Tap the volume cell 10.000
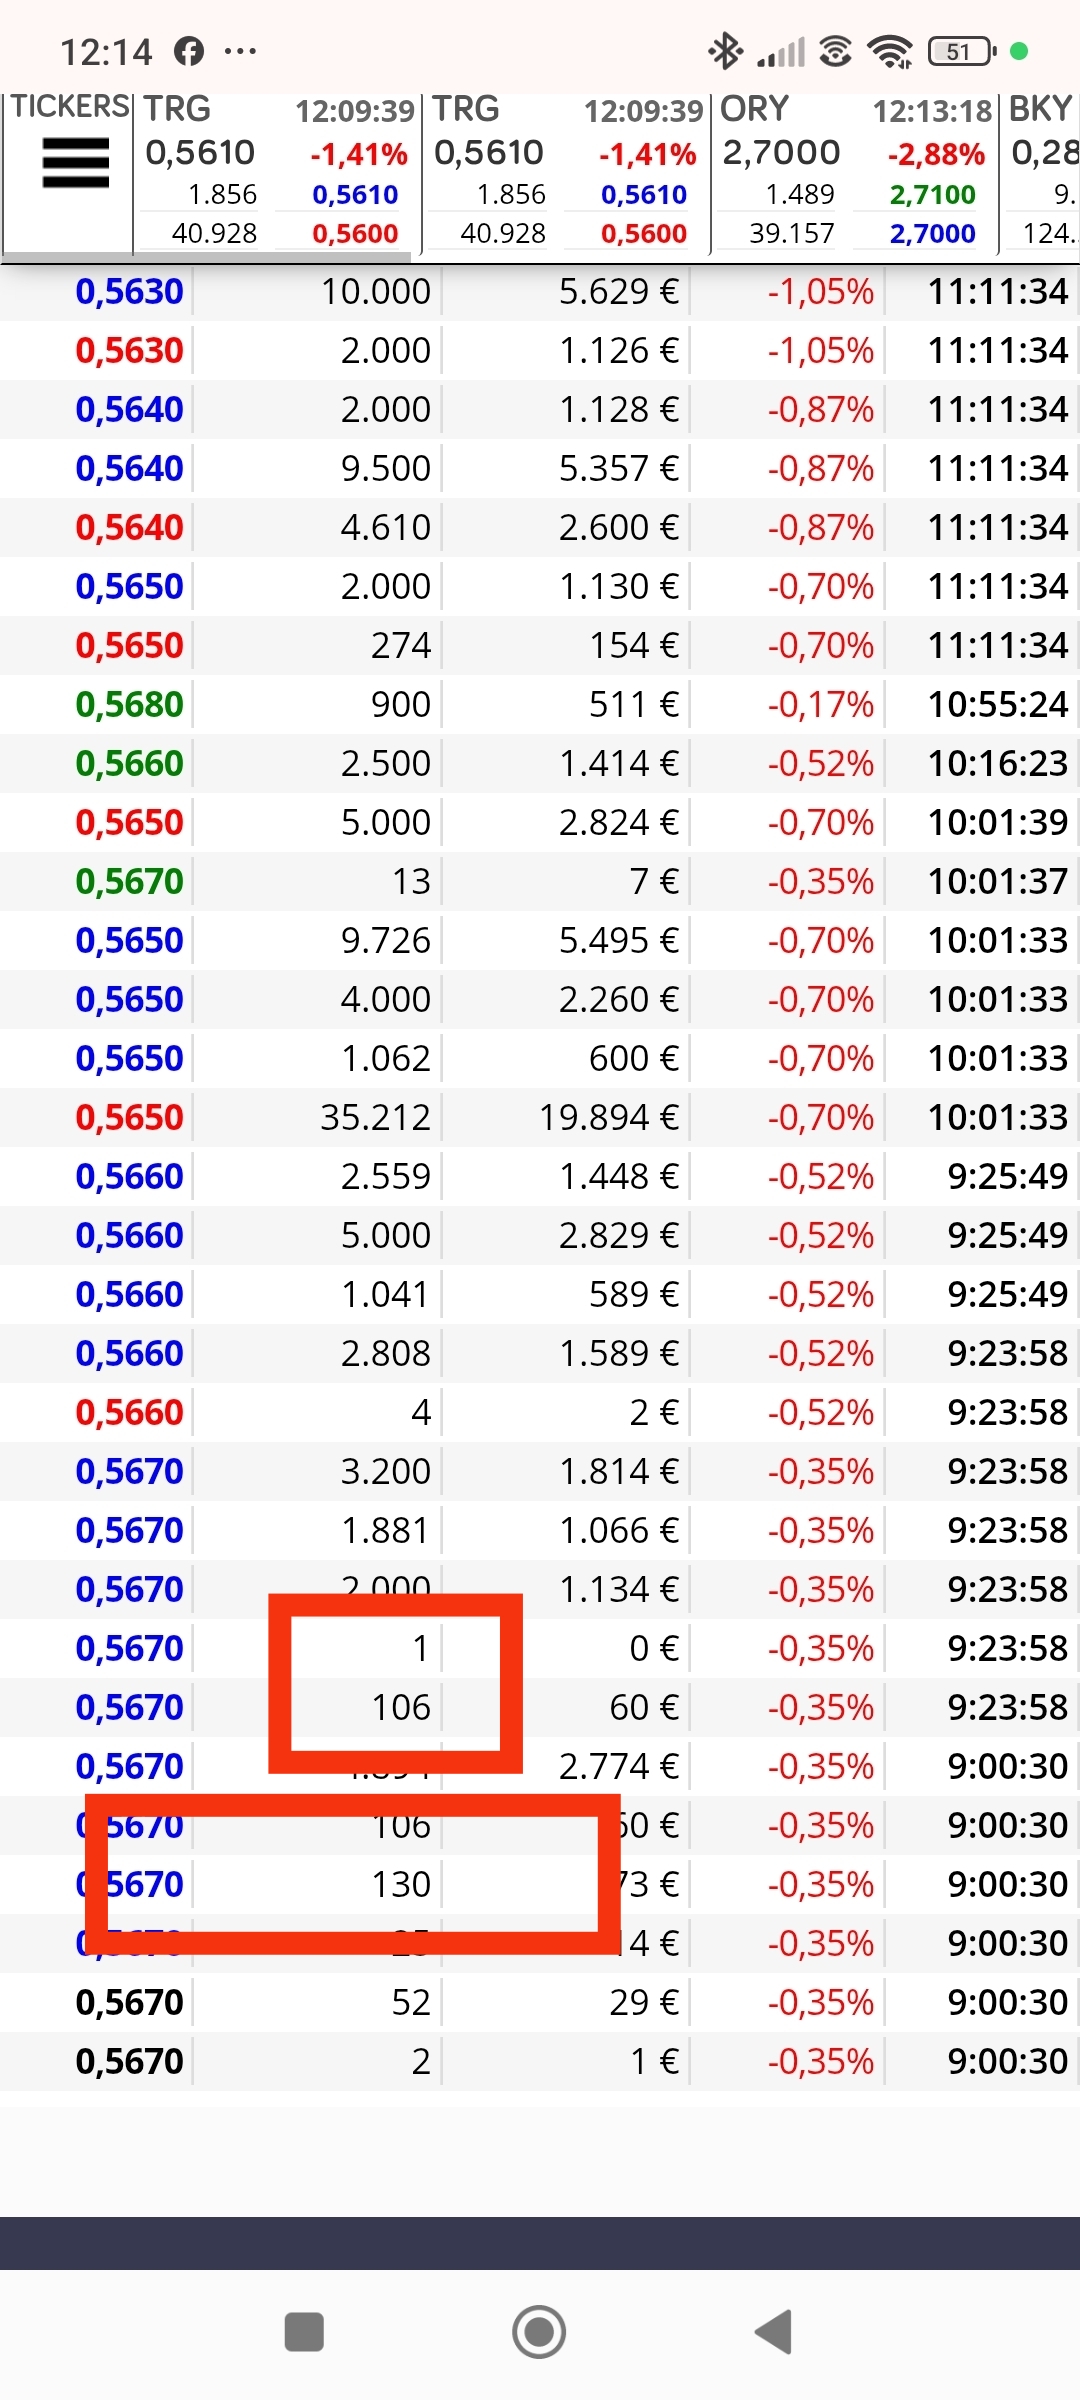 click(x=376, y=292)
